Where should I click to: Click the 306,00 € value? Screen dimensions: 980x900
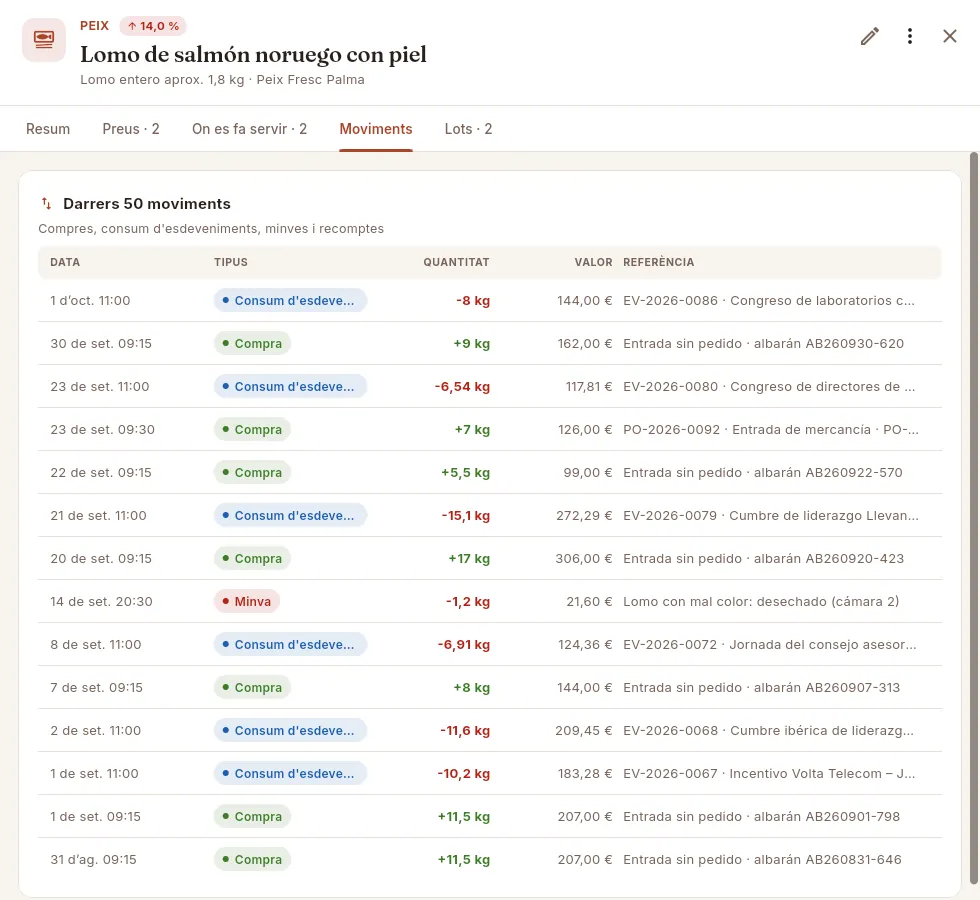pos(584,559)
